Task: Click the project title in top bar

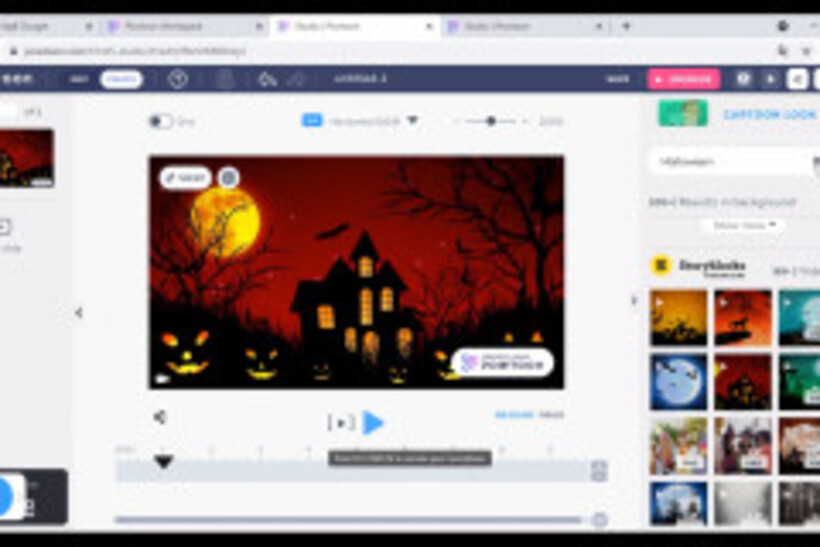Action: 360,78
